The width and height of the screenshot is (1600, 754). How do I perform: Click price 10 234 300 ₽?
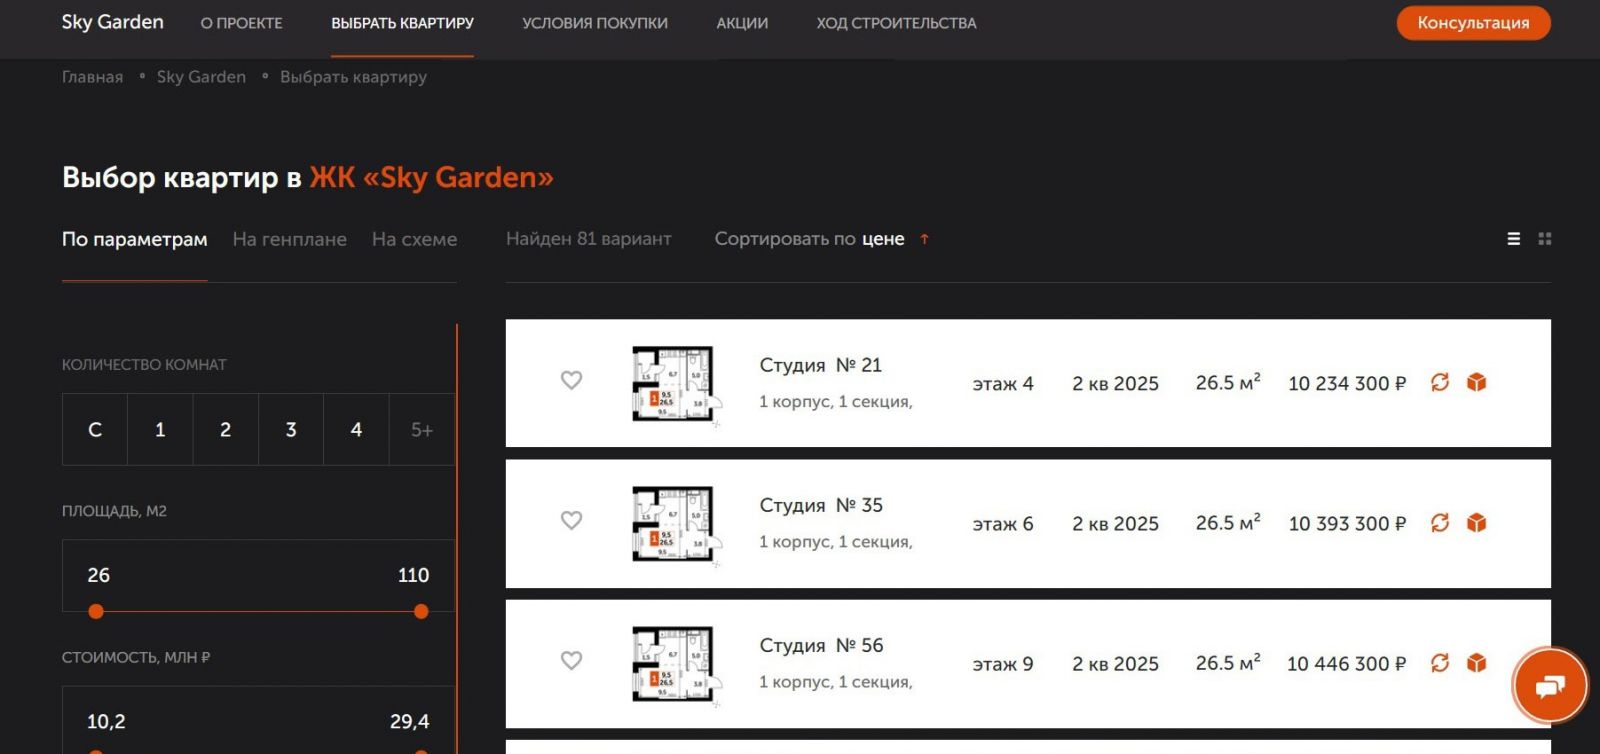pyautogui.click(x=1347, y=384)
